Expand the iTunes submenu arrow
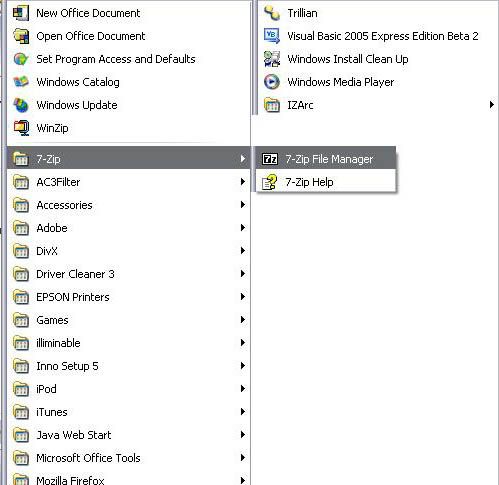 coord(243,412)
